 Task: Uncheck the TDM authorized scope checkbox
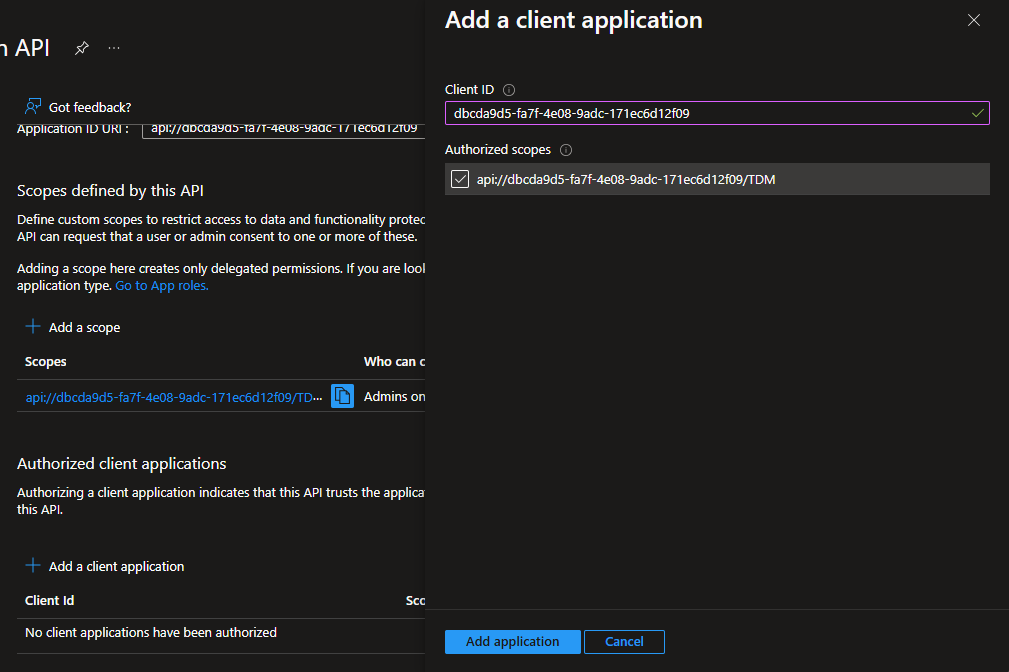click(460, 180)
